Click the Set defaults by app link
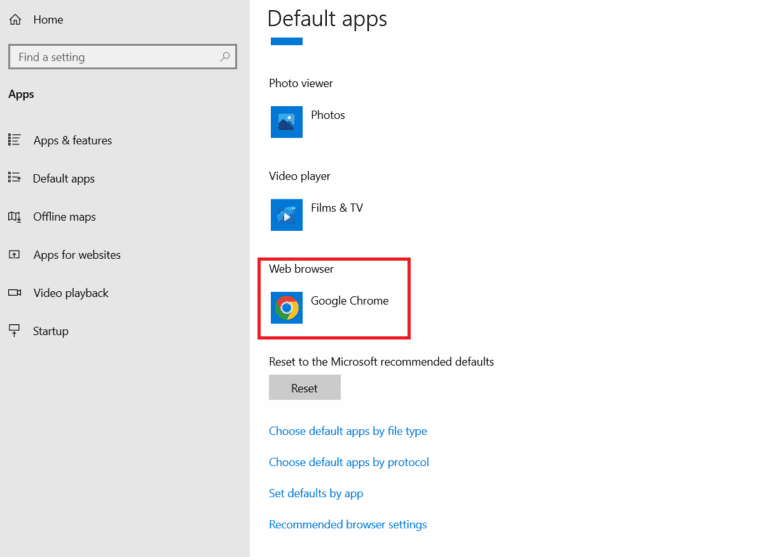The height and width of the screenshot is (557, 768). tap(316, 493)
